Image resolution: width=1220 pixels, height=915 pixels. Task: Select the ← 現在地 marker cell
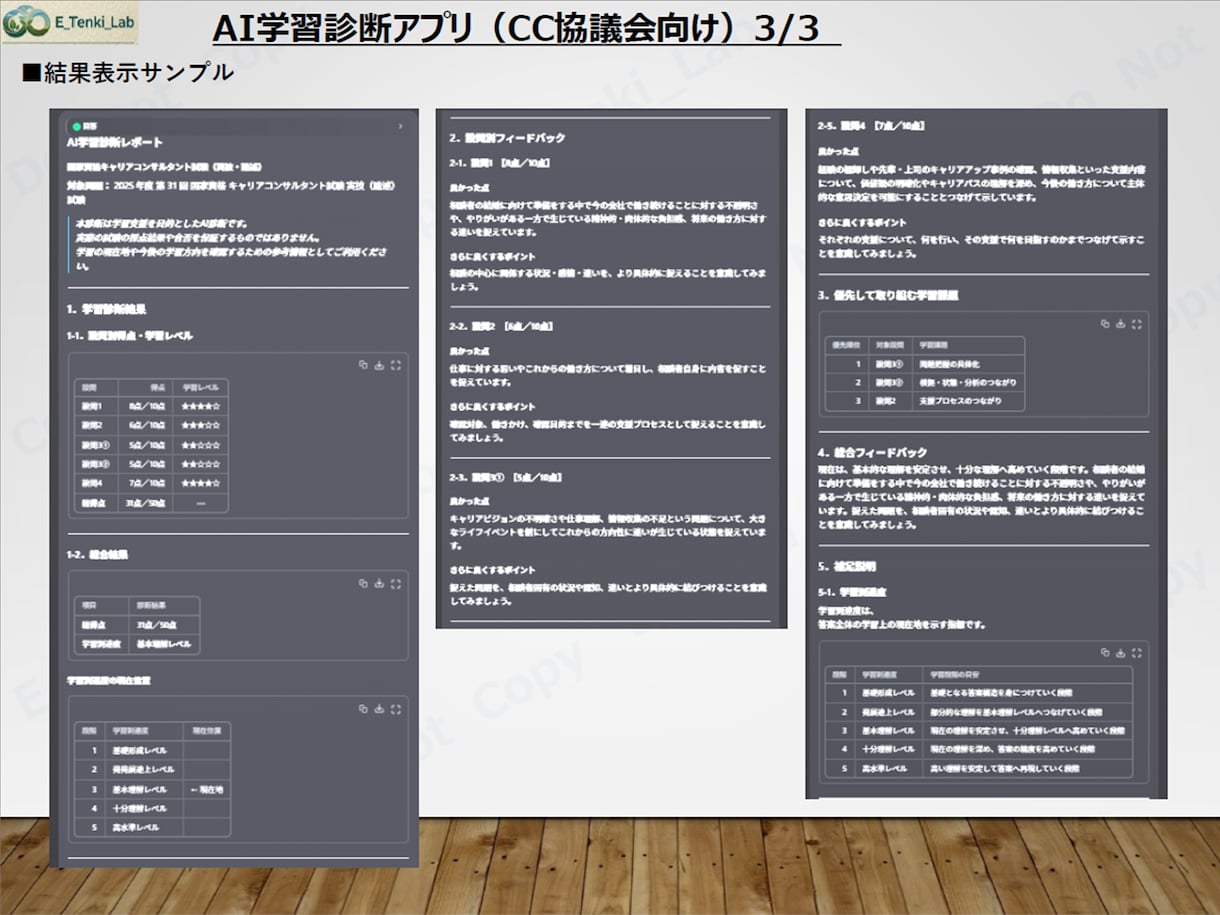207,789
